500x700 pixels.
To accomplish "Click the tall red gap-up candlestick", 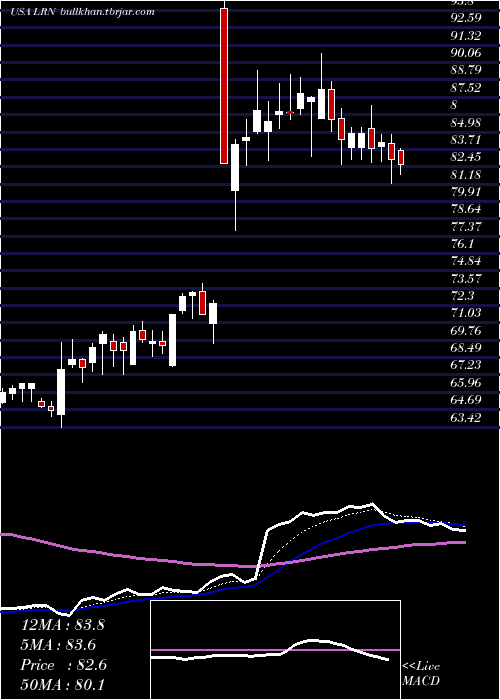I will [x=224, y=86].
